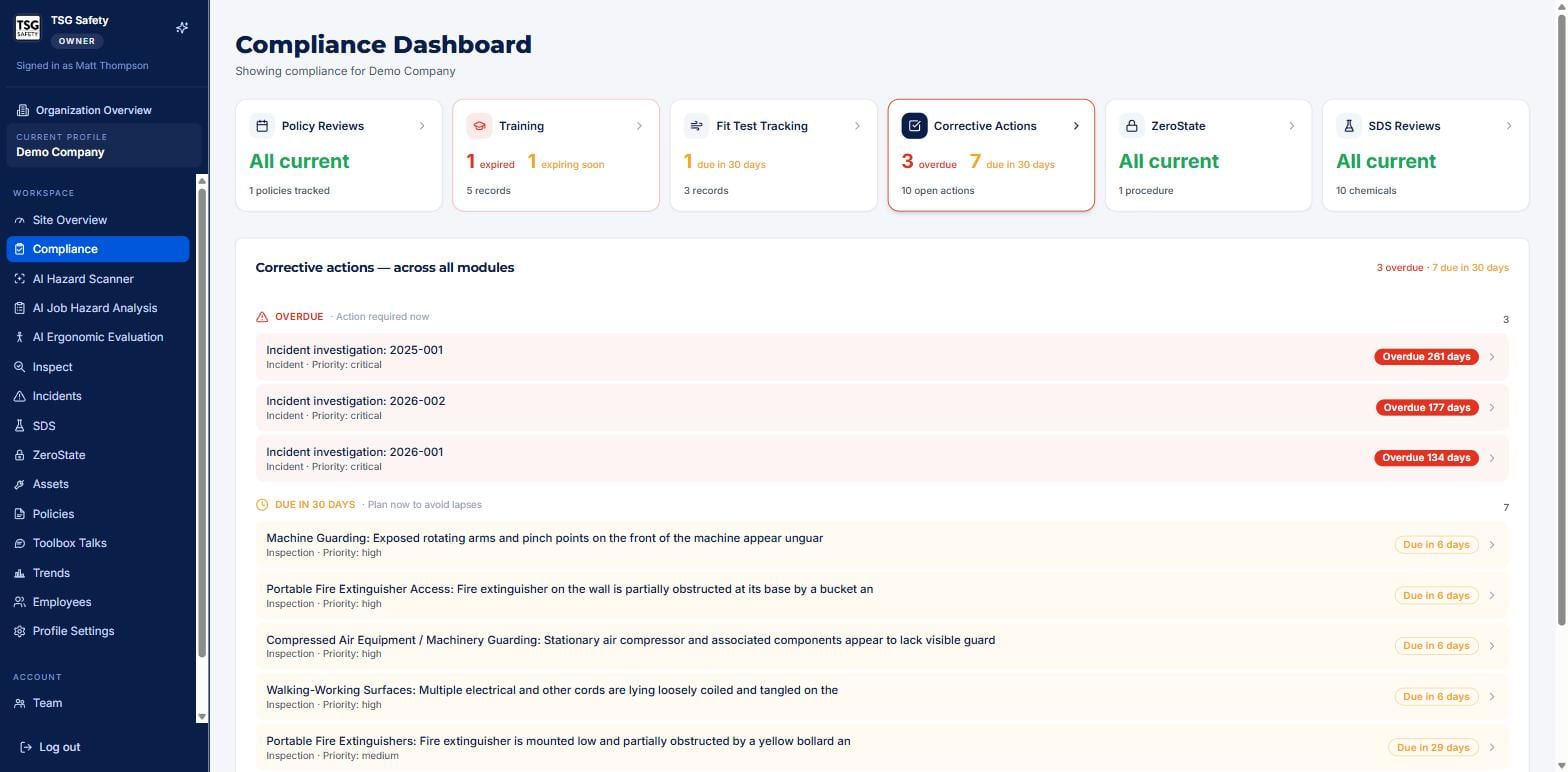The height and width of the screenshot is (772, 1568).
Task: Click the Log out text
Action: pos(60,747)
